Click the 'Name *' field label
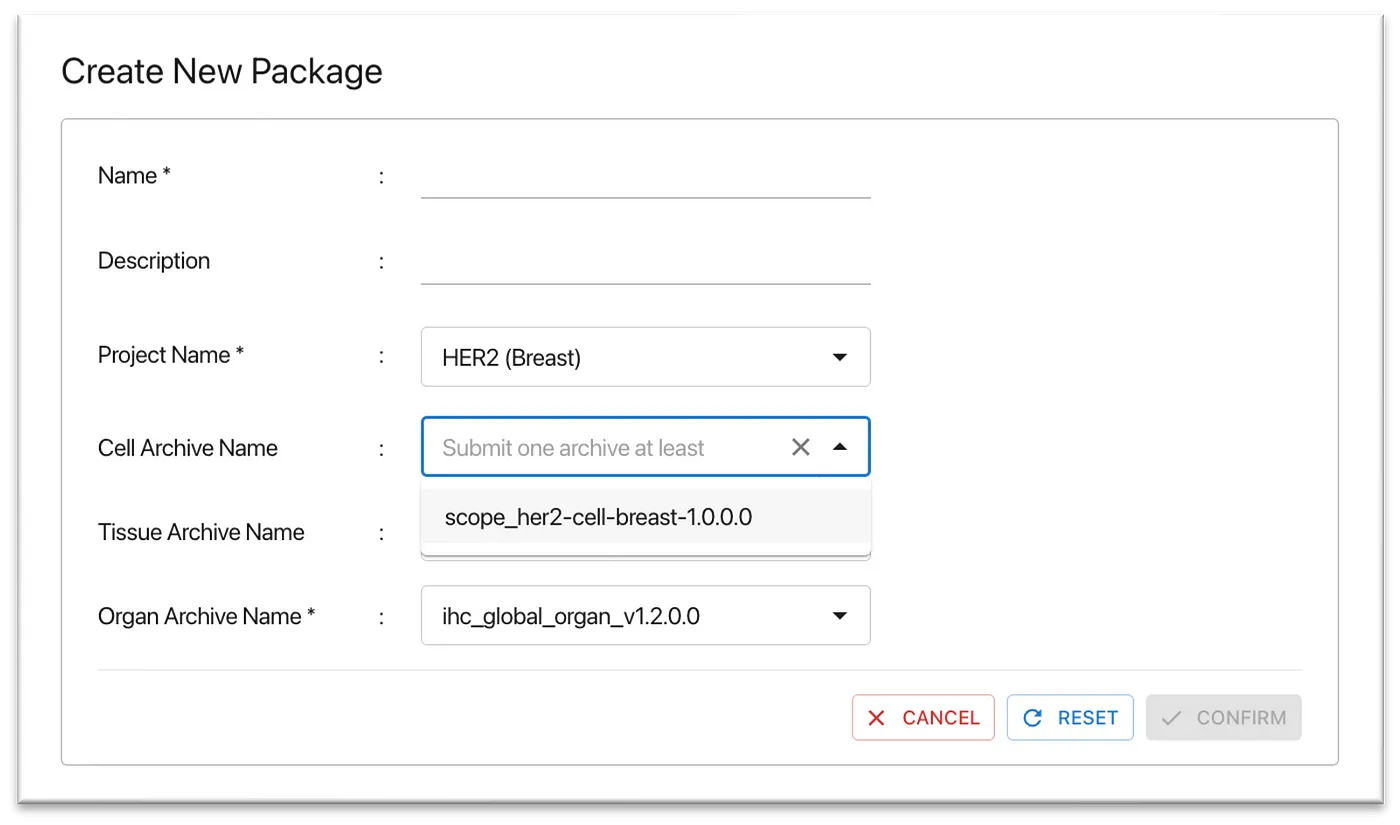This screenshot has height=825, width=1400. click(x=134, y=176)
